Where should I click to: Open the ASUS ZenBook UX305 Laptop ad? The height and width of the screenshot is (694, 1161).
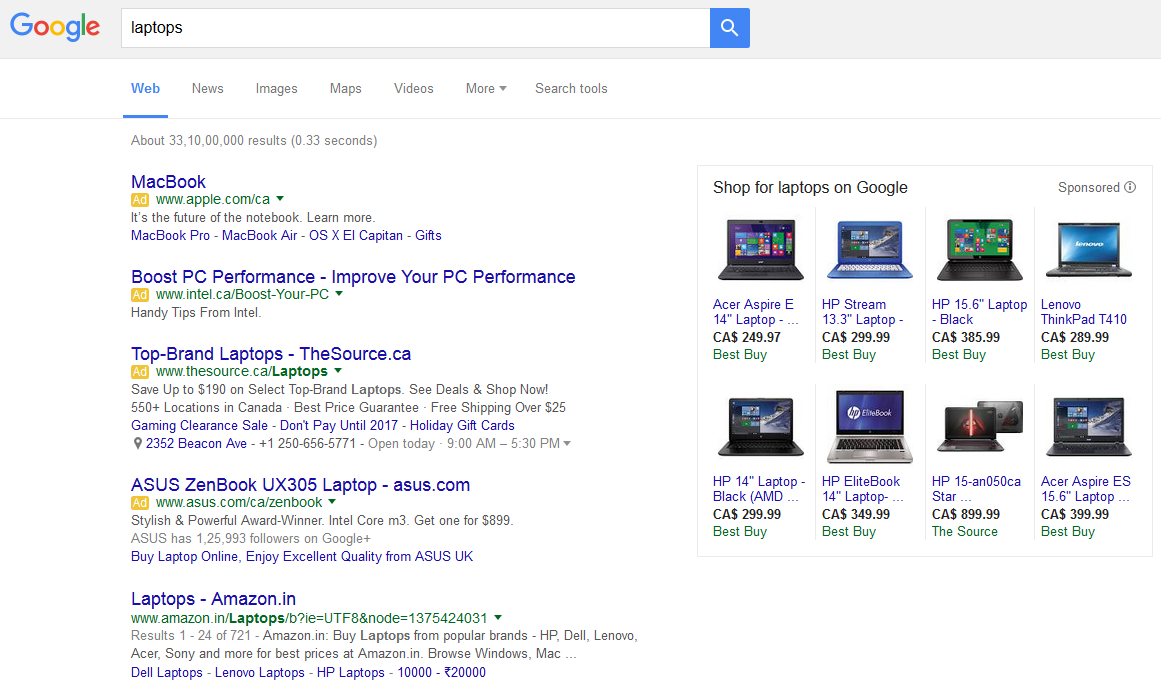tap(300, 485)
